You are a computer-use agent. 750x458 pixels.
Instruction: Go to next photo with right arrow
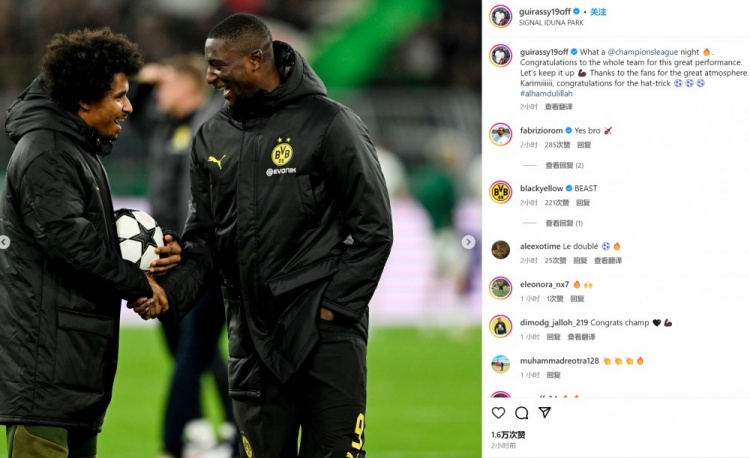(468, 242)
